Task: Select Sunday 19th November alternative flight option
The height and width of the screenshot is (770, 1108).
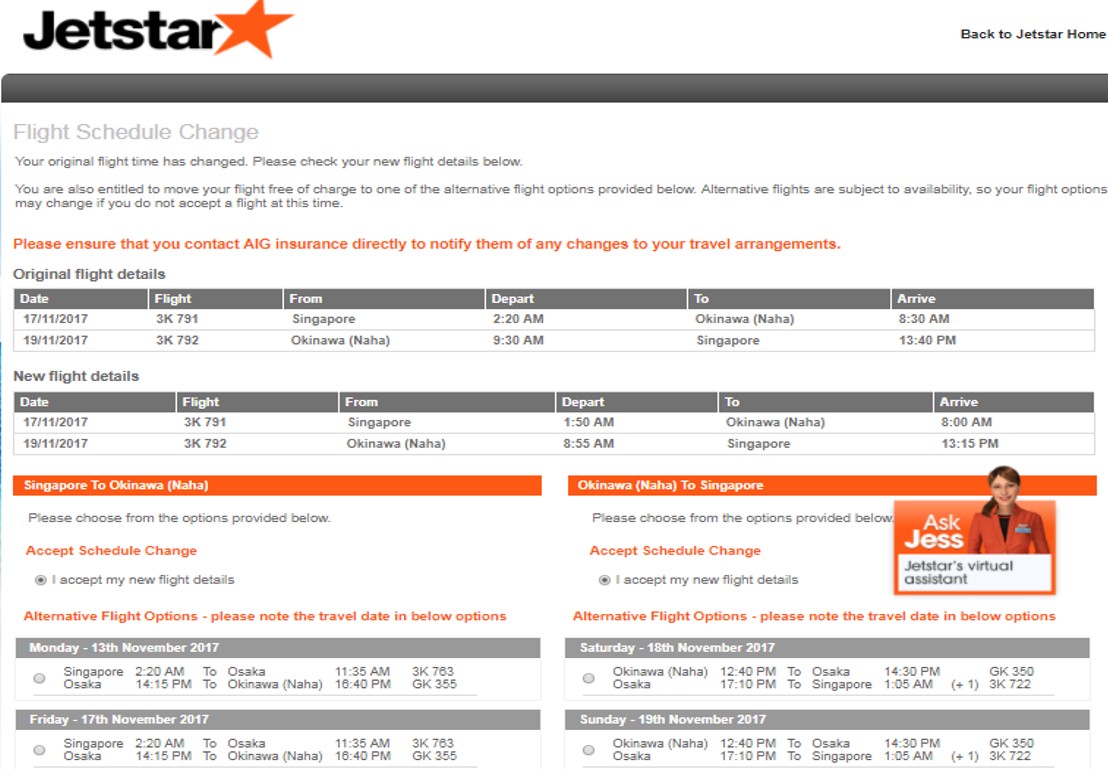Action: pyautogui.click(x=589, y=750)
